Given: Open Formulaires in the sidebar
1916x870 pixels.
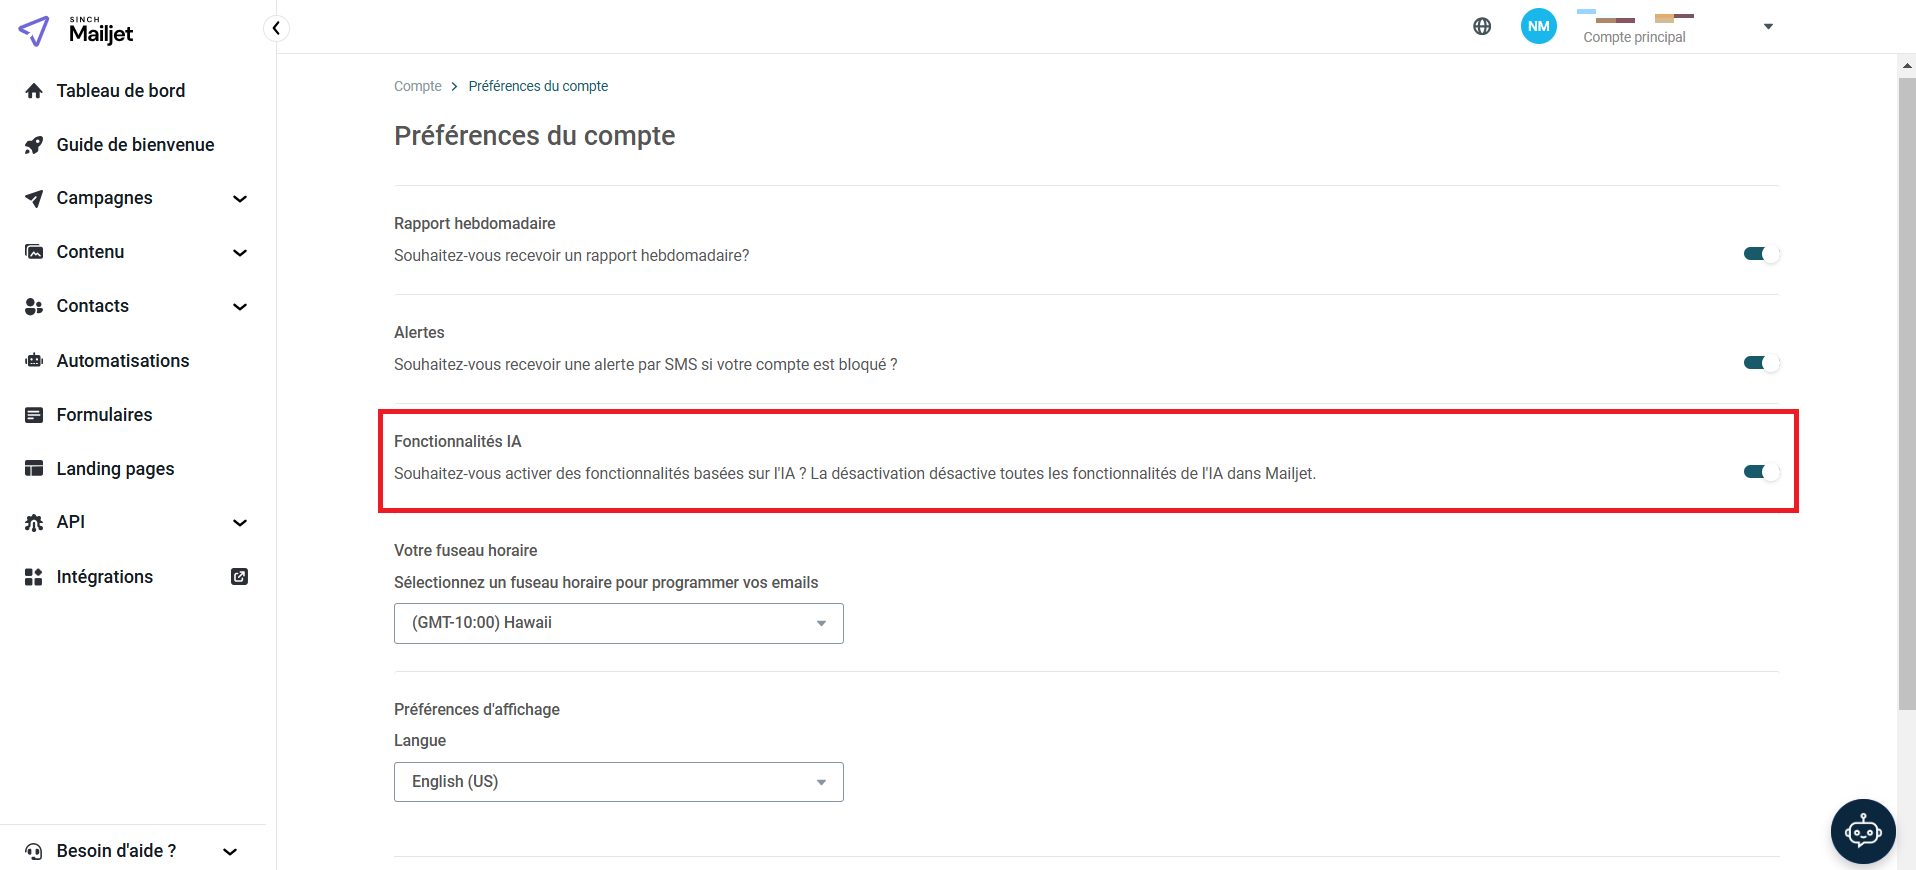Looking at the screenshot, I should point(104,415).
